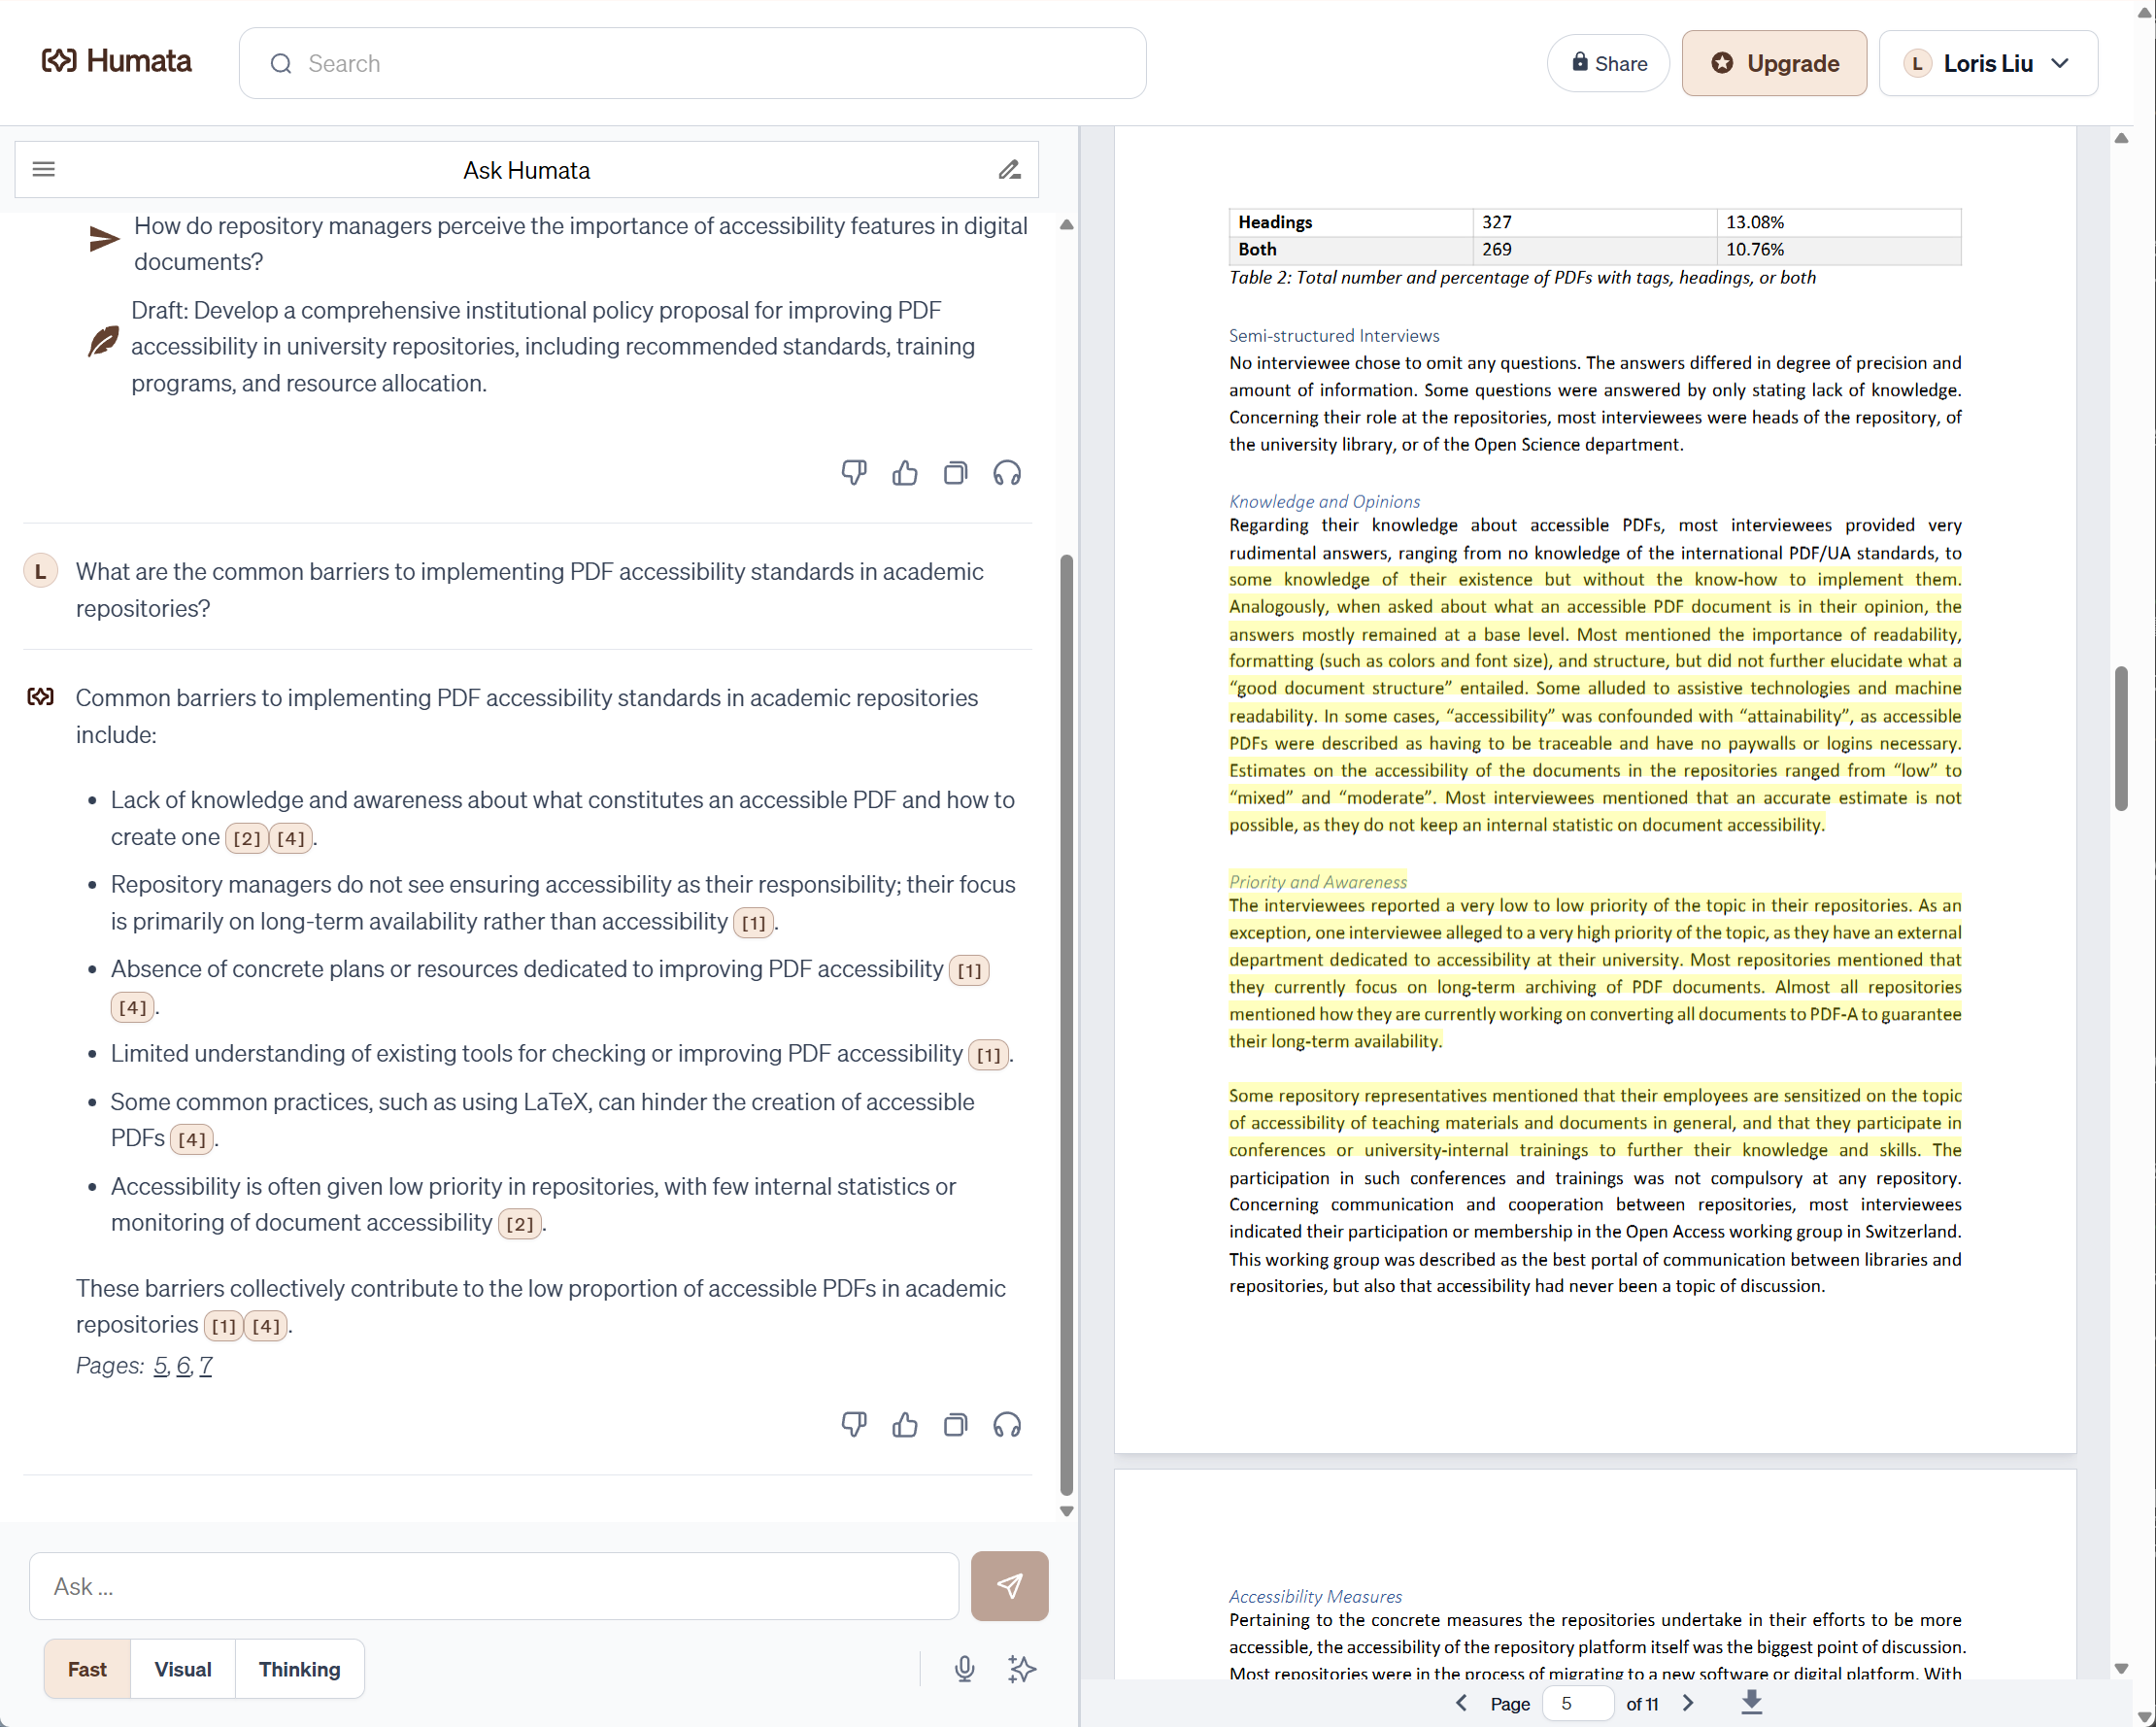Listen to answer with headphones icon
The image size is (2156, 1727).
1006,1424
